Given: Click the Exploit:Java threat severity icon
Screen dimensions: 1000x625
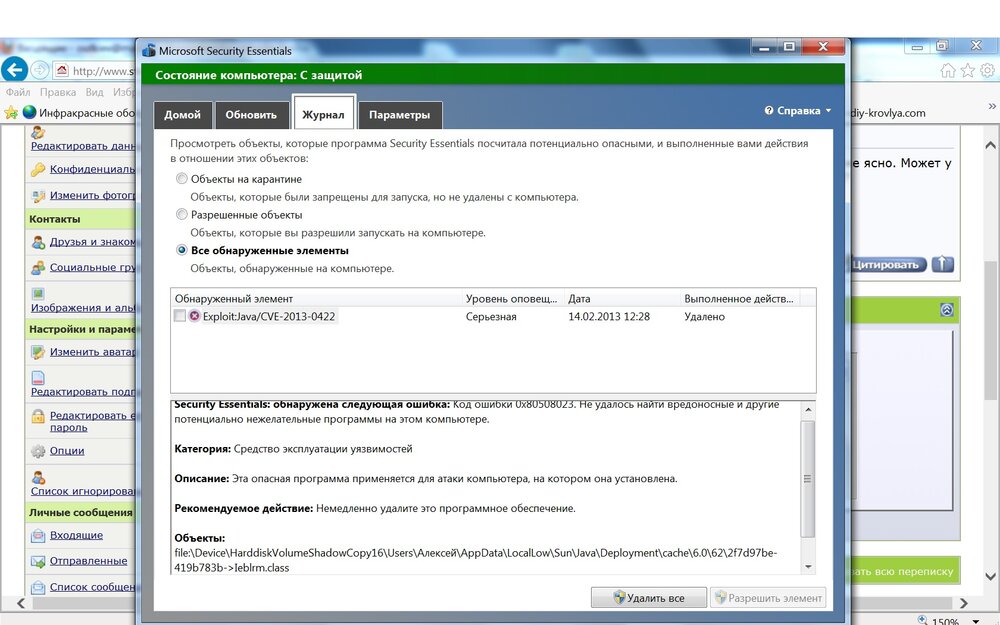Looking at the screenshot, I should click(194, 316).
